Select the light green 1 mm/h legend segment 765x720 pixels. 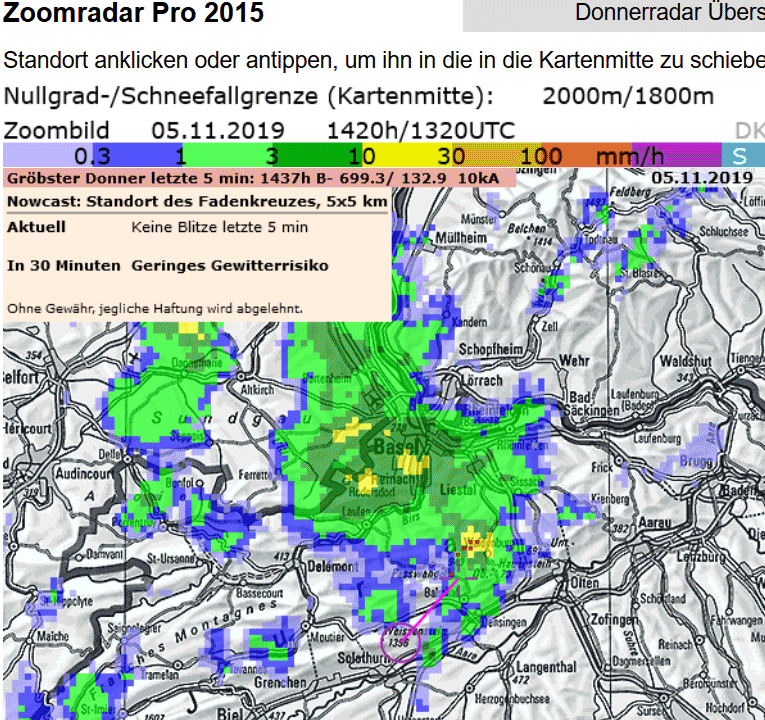tap(226, 155)
